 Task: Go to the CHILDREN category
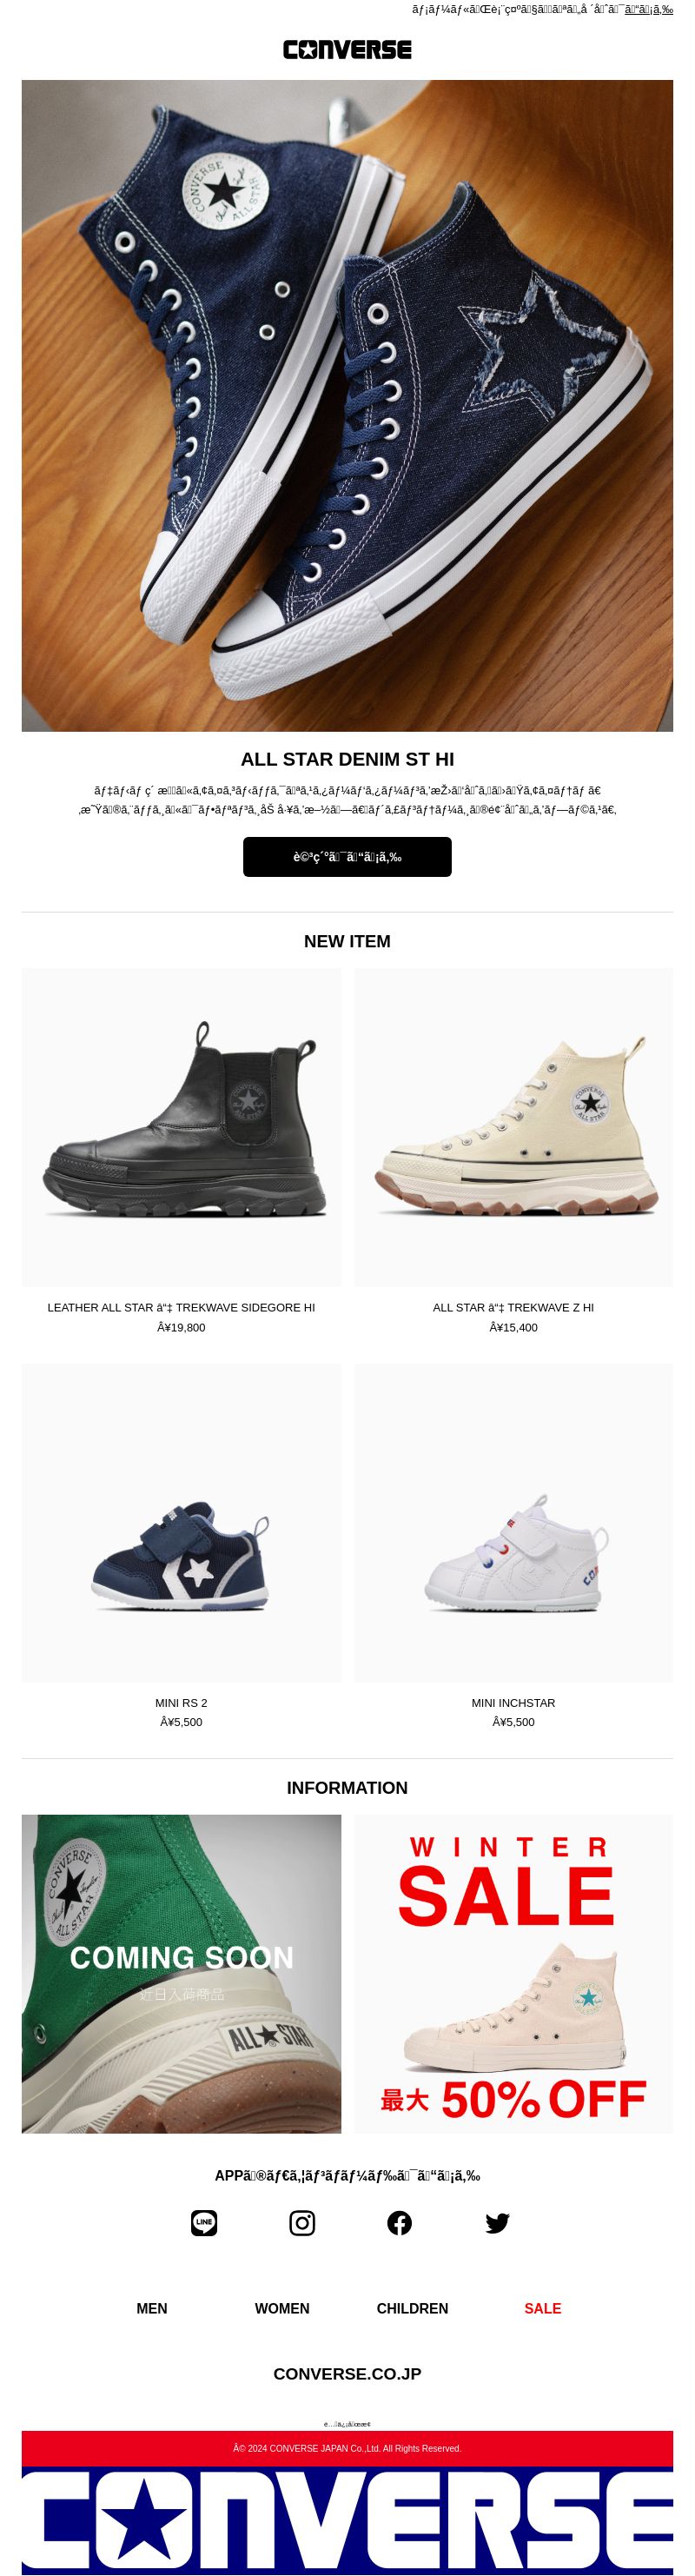(x=412, y=2308)
